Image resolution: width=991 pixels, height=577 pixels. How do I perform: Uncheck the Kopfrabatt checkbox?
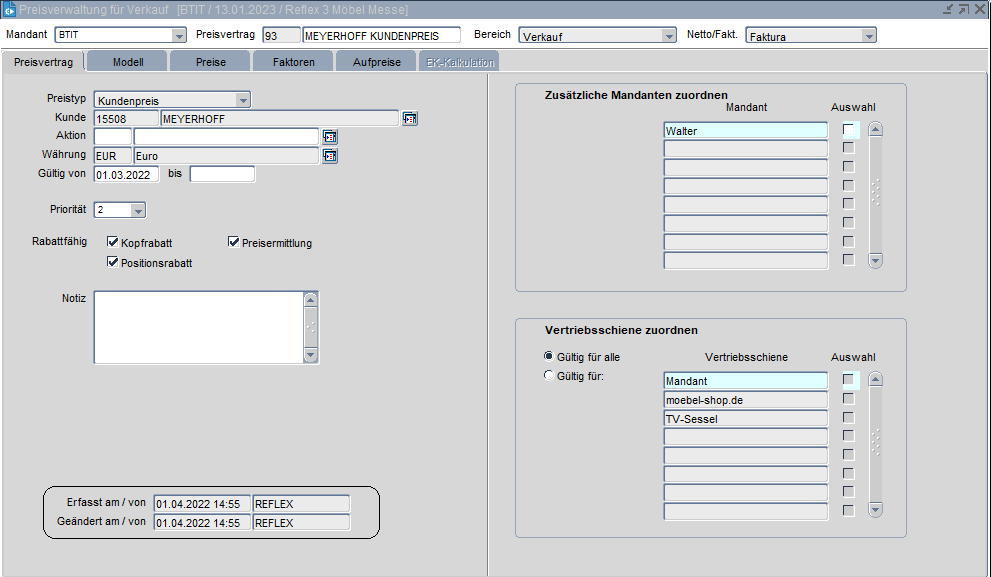tap(113, 242)
